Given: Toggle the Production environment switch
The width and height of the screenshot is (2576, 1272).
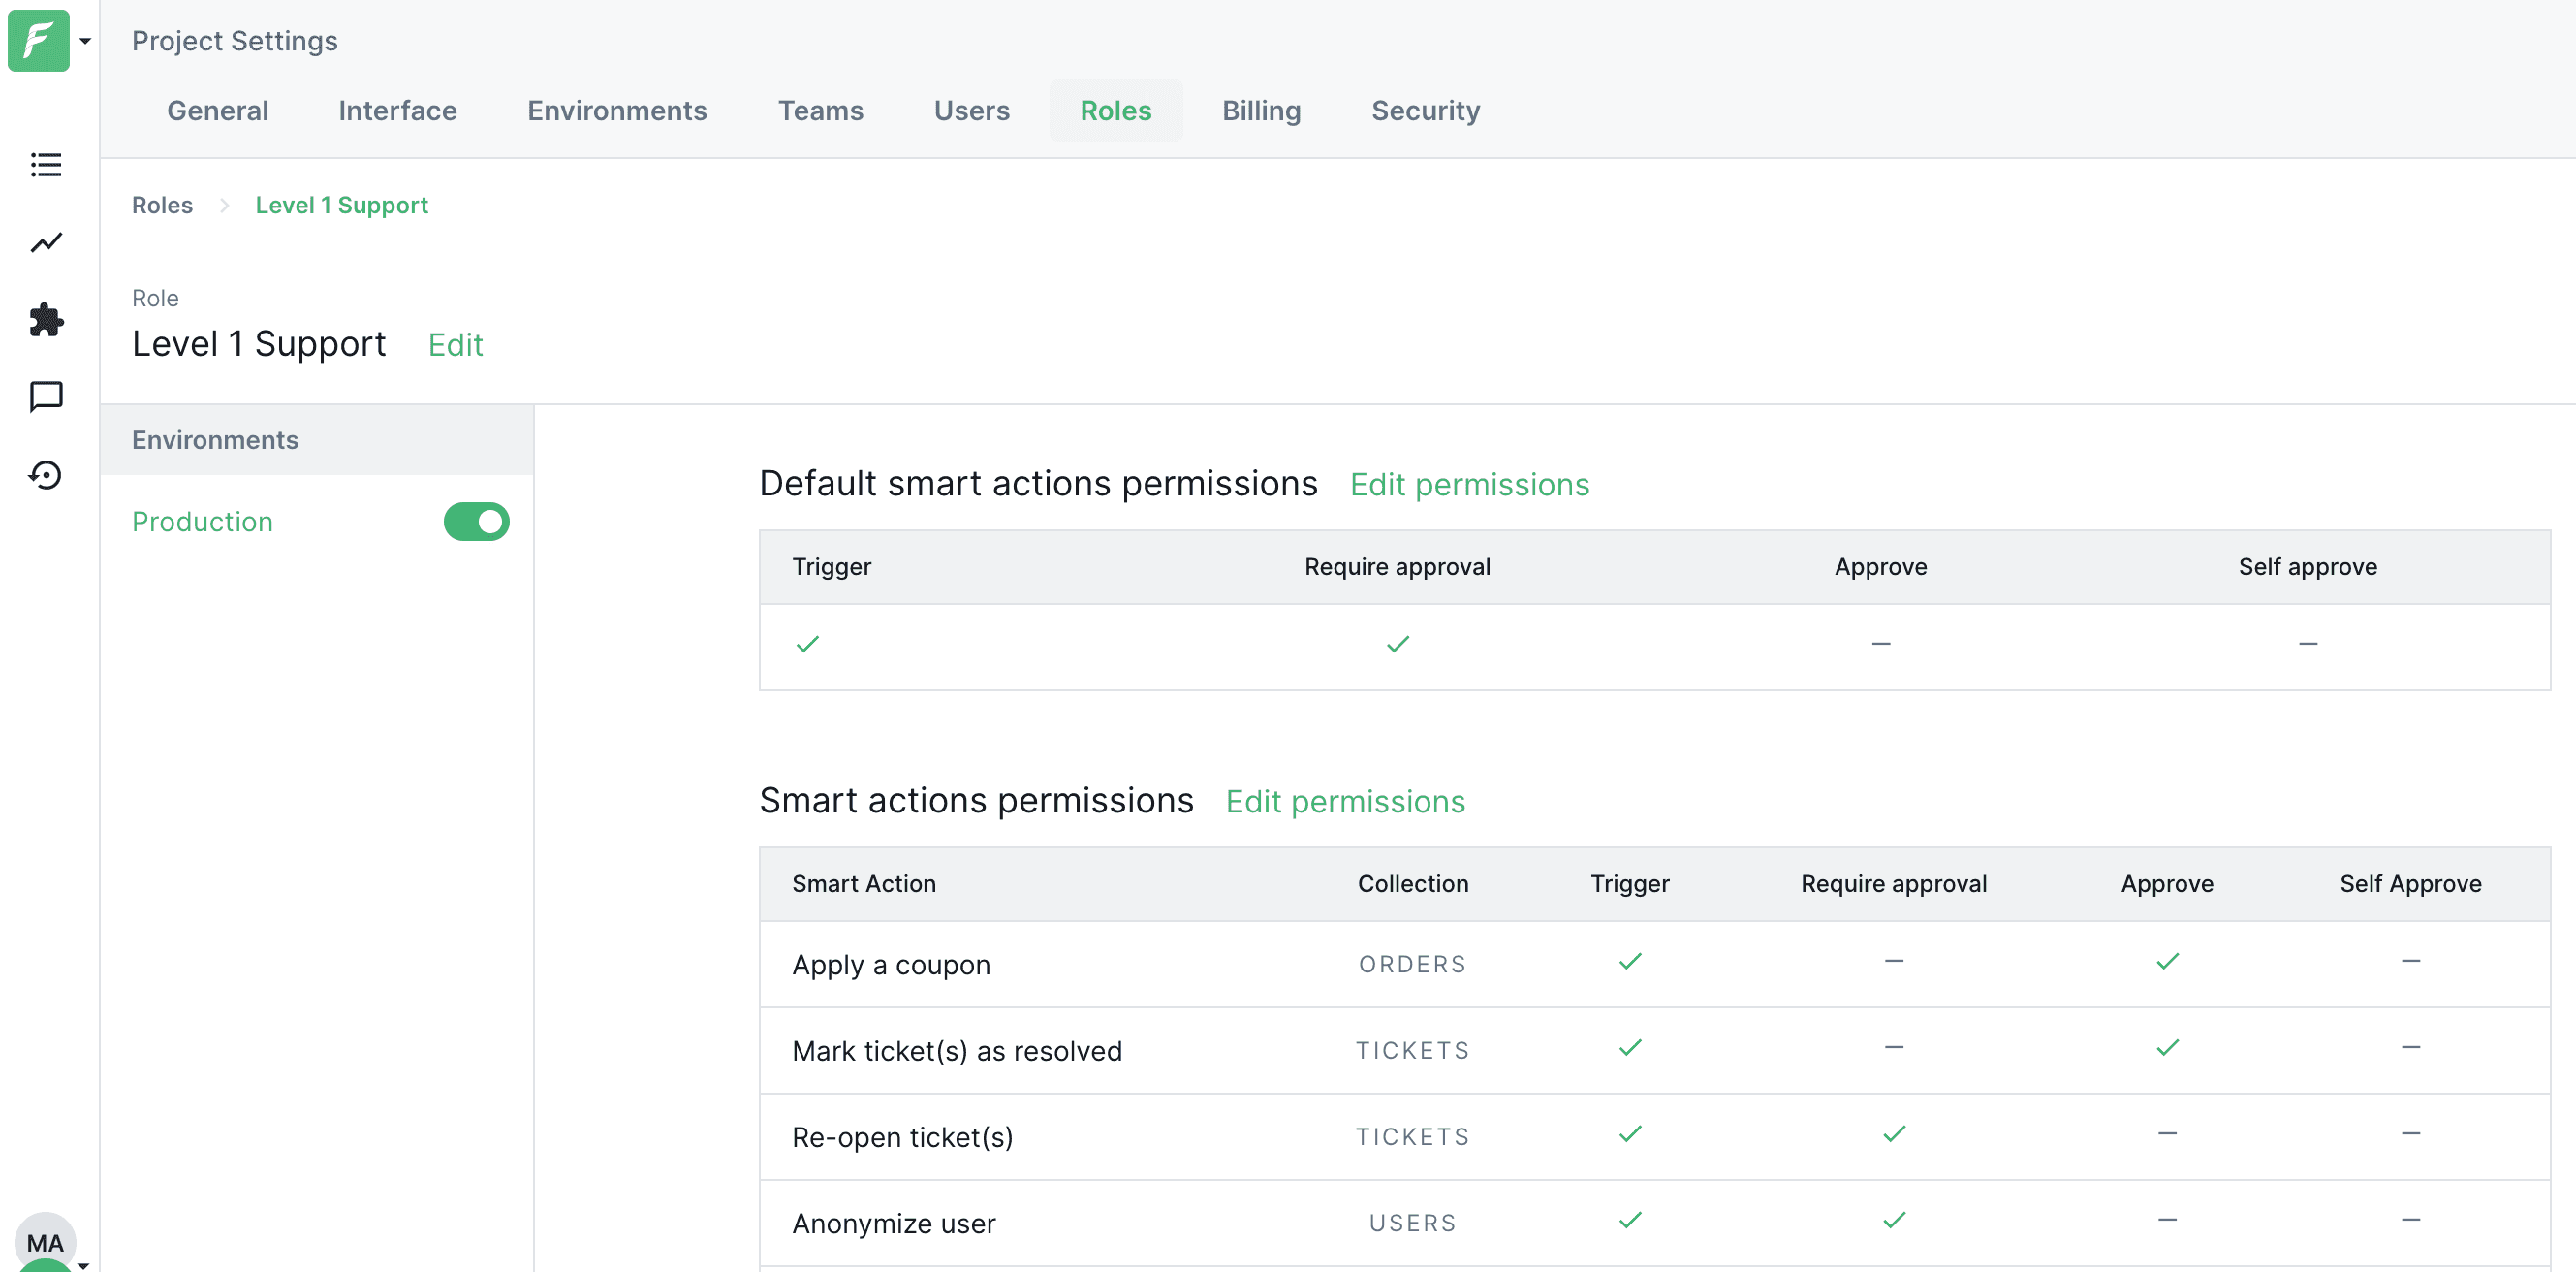Looking at the screenshot, I should click(x=477, y=522).
